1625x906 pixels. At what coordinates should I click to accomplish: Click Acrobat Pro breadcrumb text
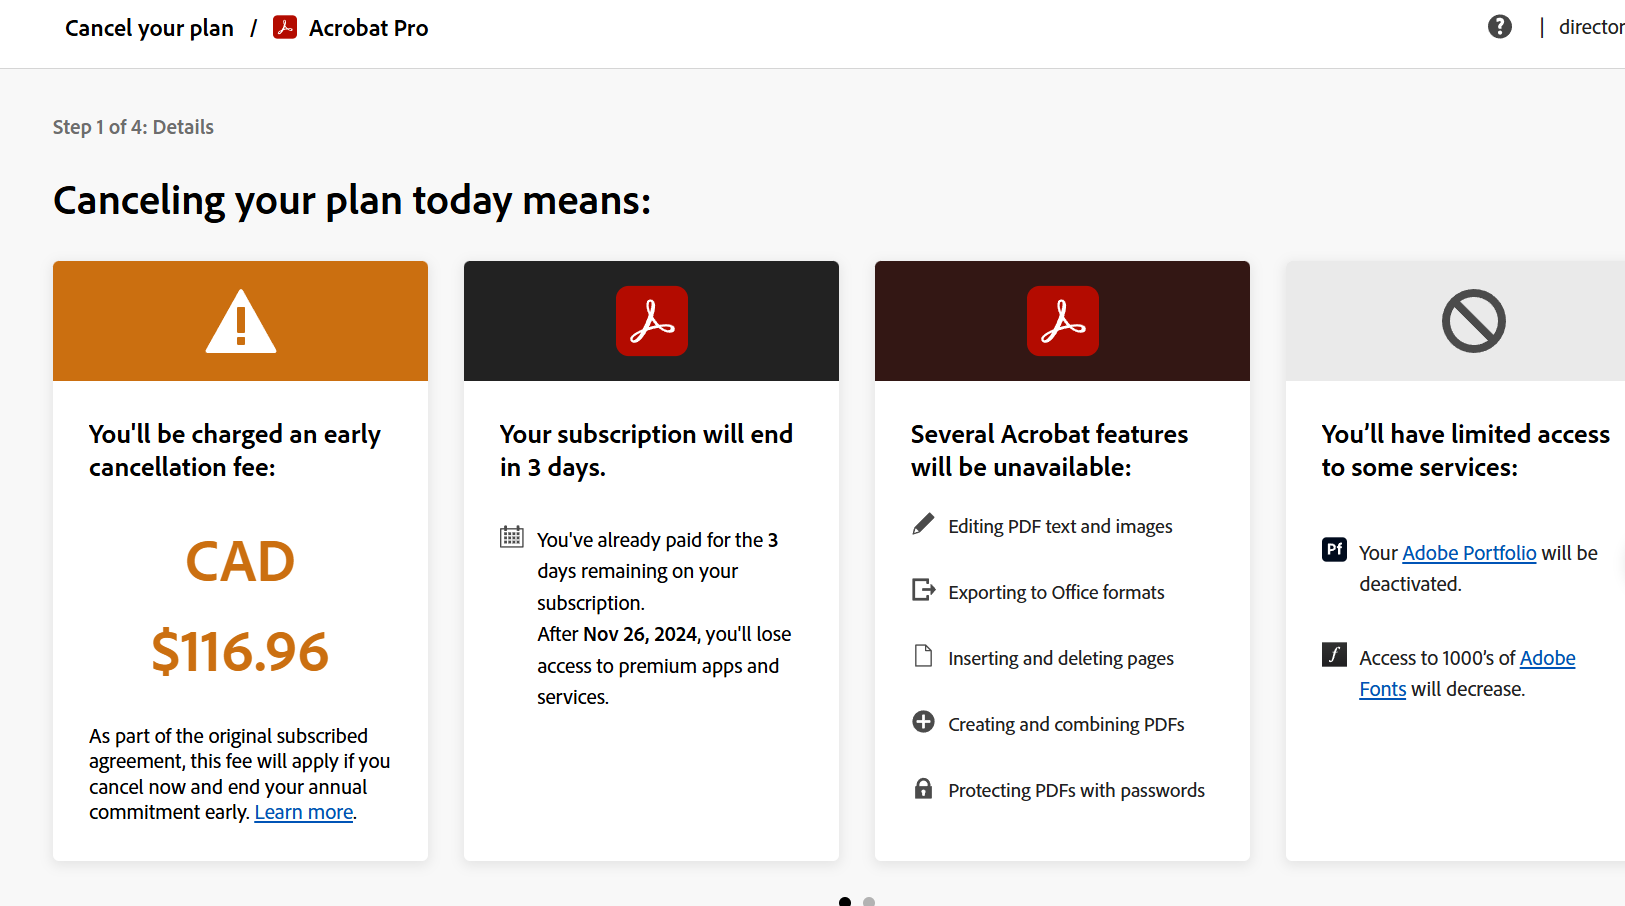point(368,28)
